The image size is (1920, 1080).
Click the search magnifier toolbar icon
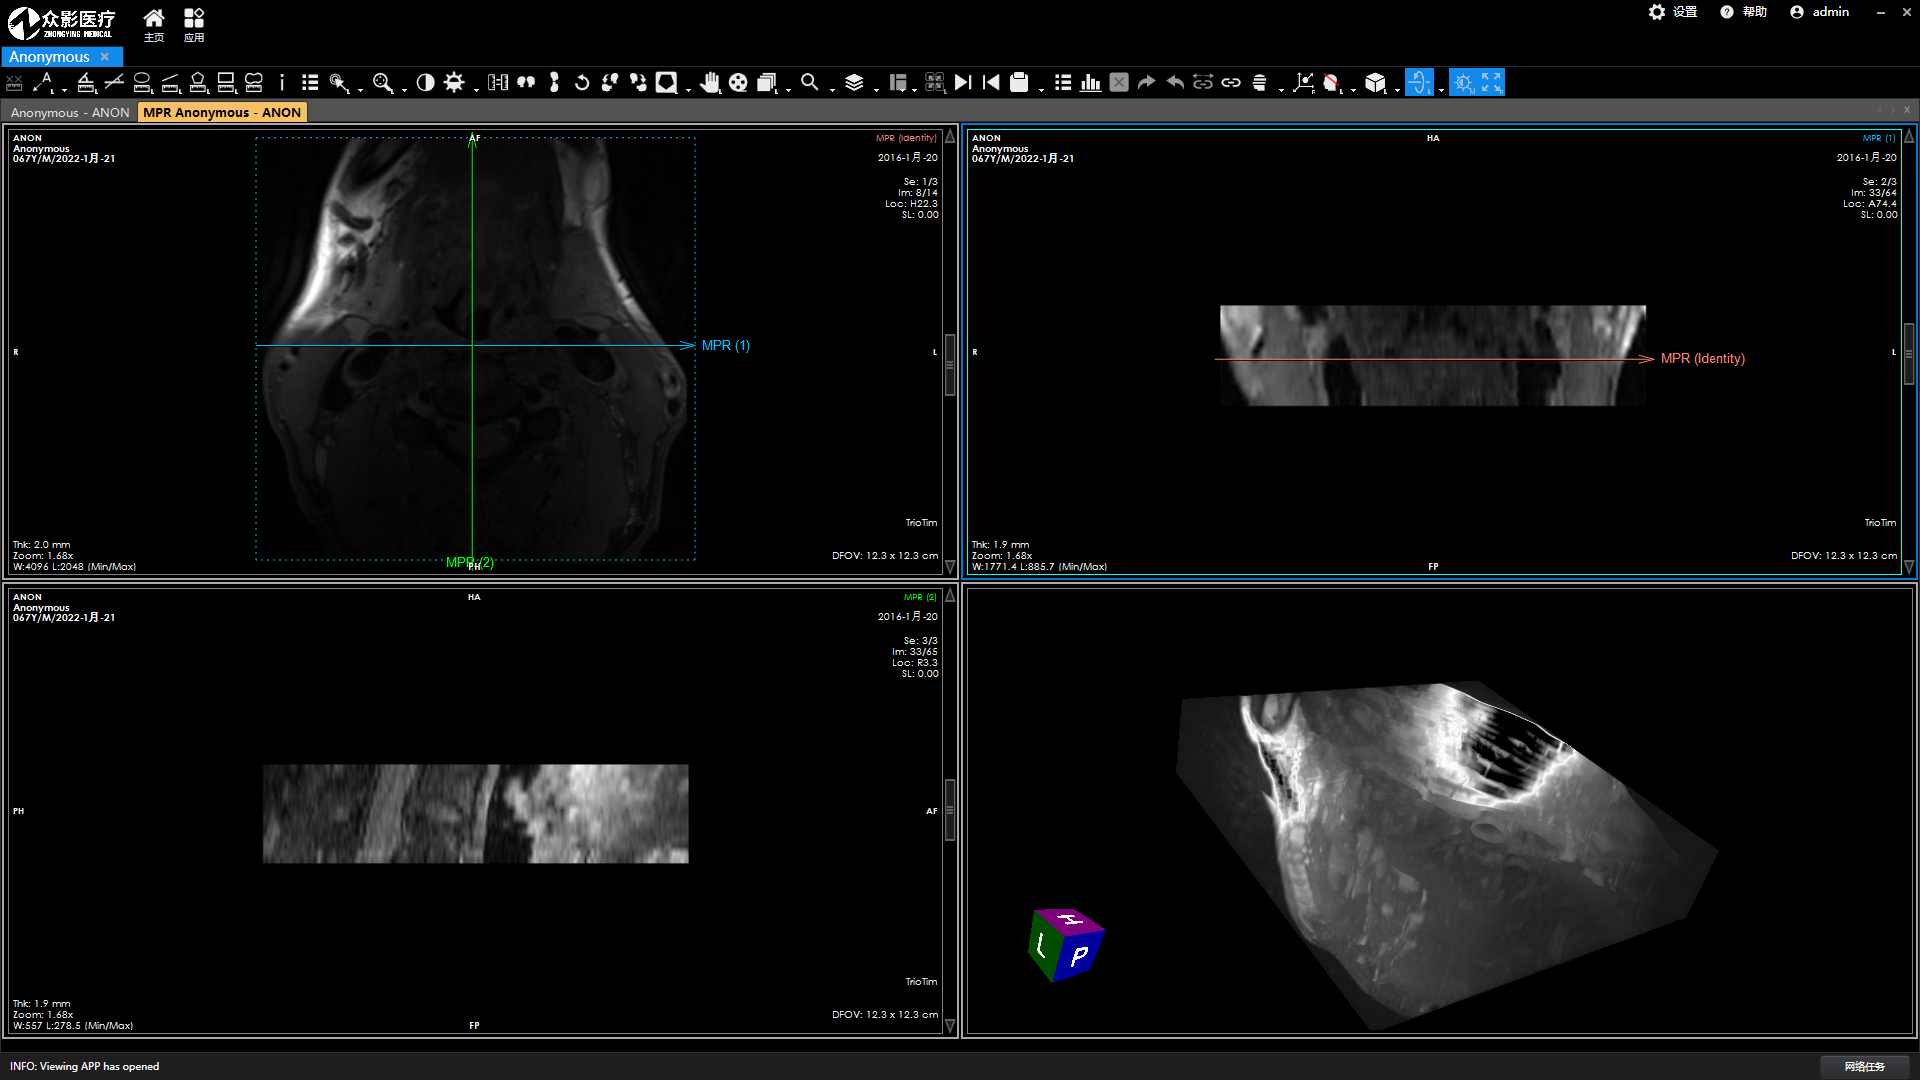click(x=810, y=83)
